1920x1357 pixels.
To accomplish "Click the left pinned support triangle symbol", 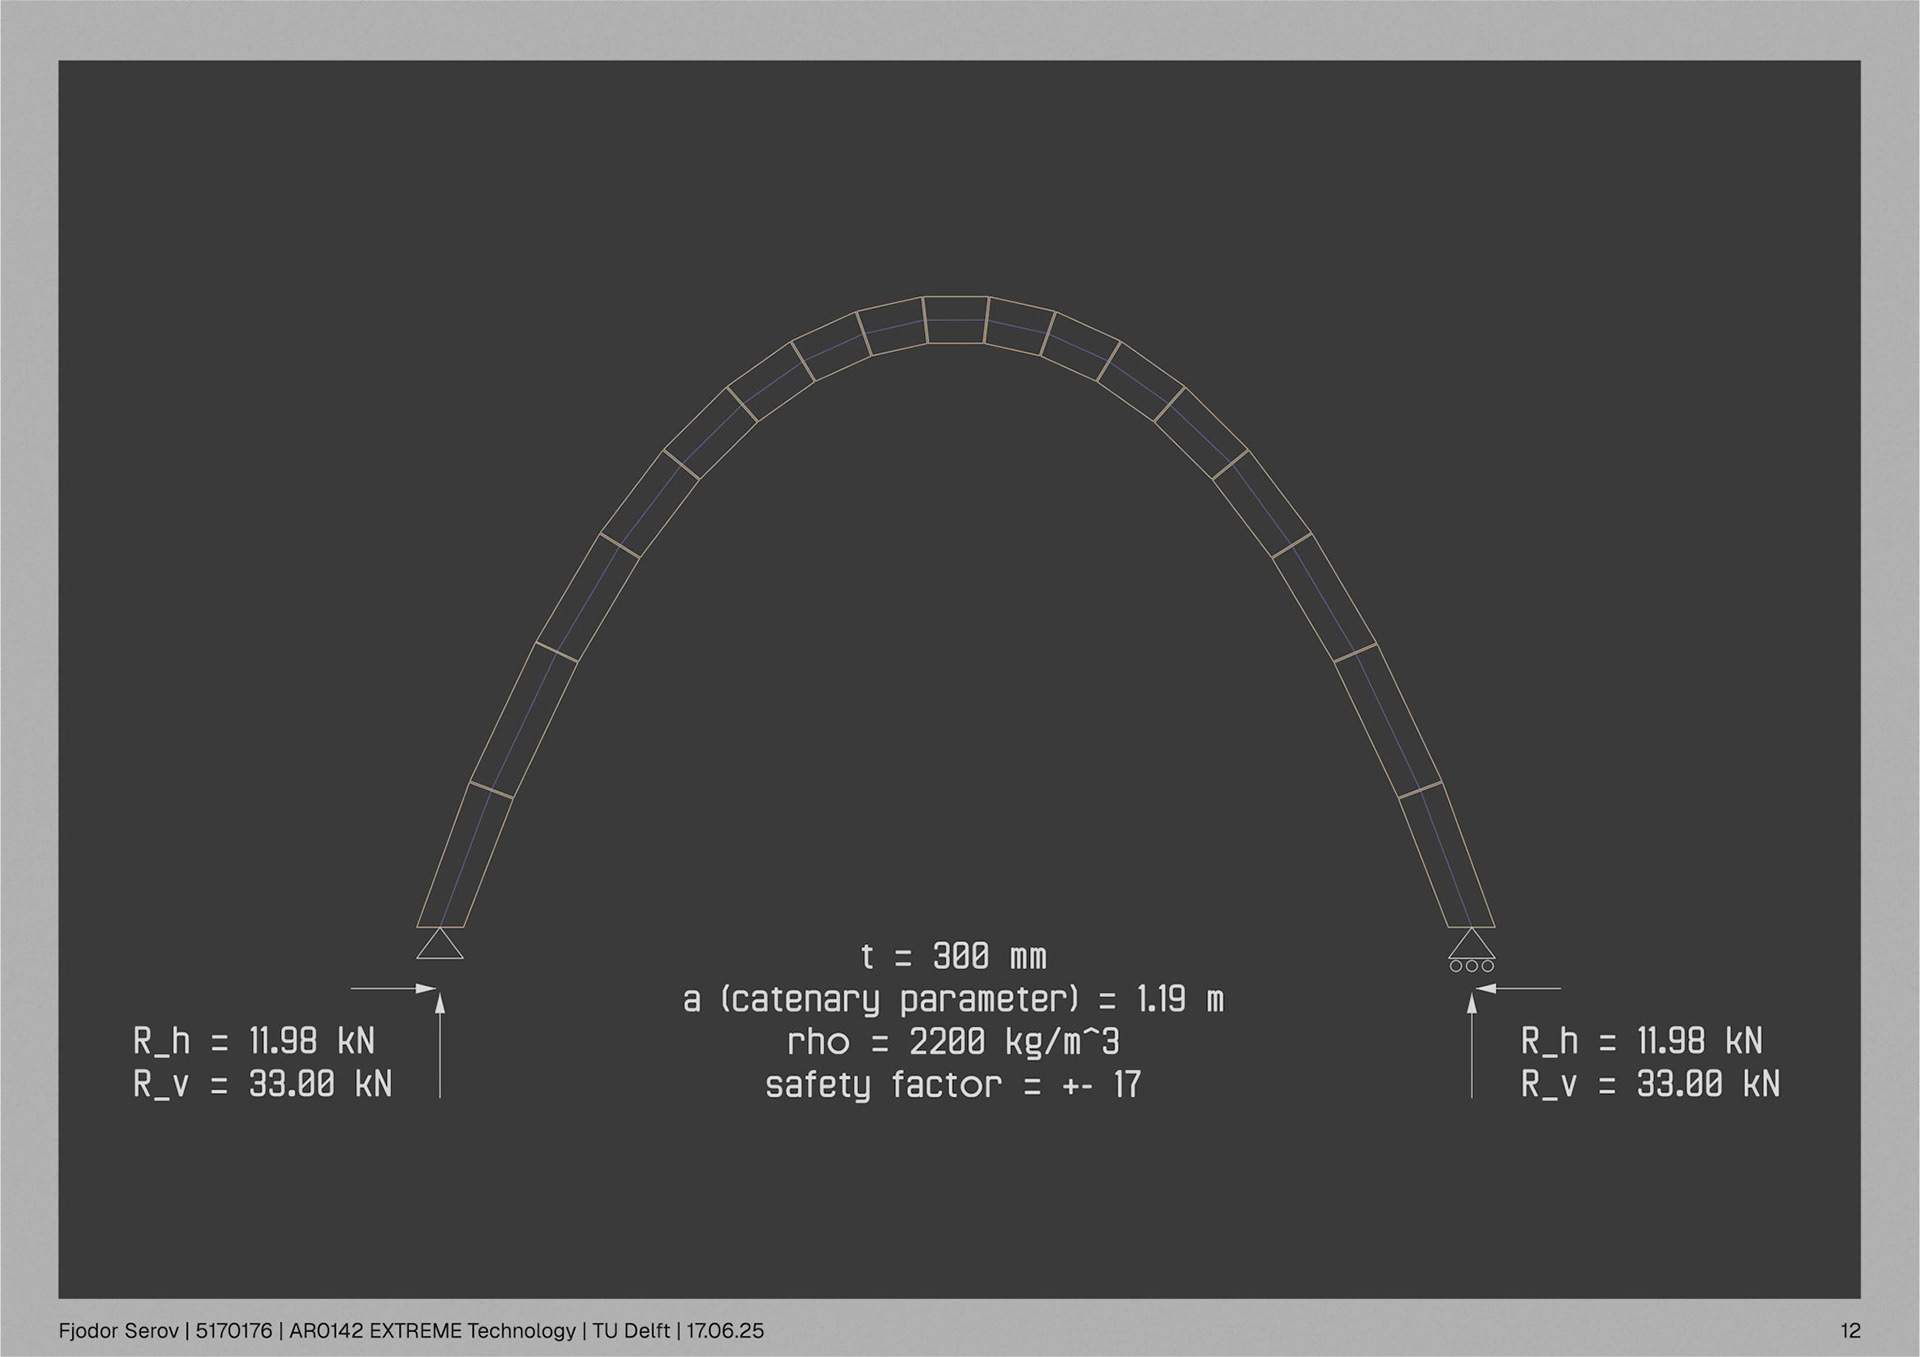I will pyautogui.click(x=440, y=945).
